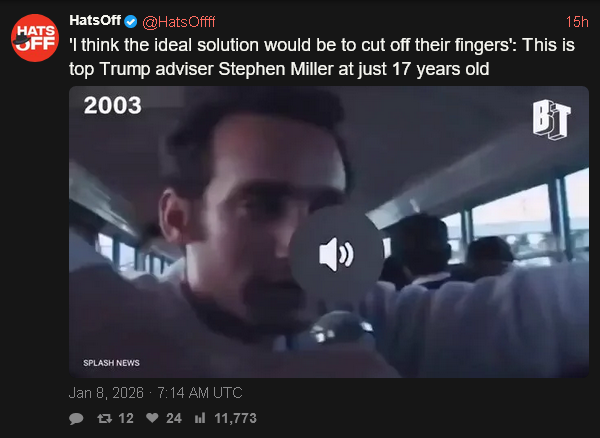Click the 2003 year caption in video
Viewport: 600px width, 438px height.
112,105
